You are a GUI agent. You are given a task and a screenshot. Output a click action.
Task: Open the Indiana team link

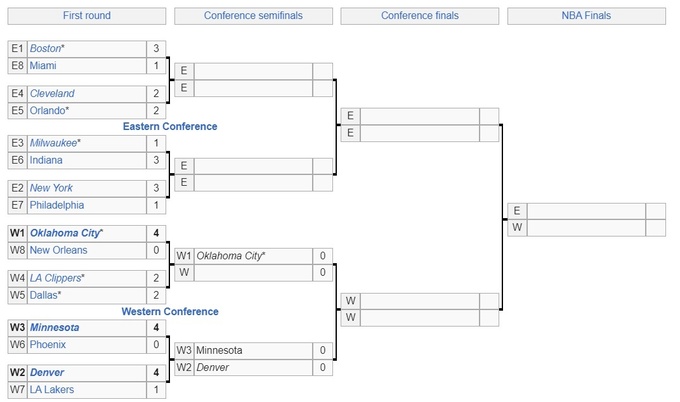click(x=46, y=160)
